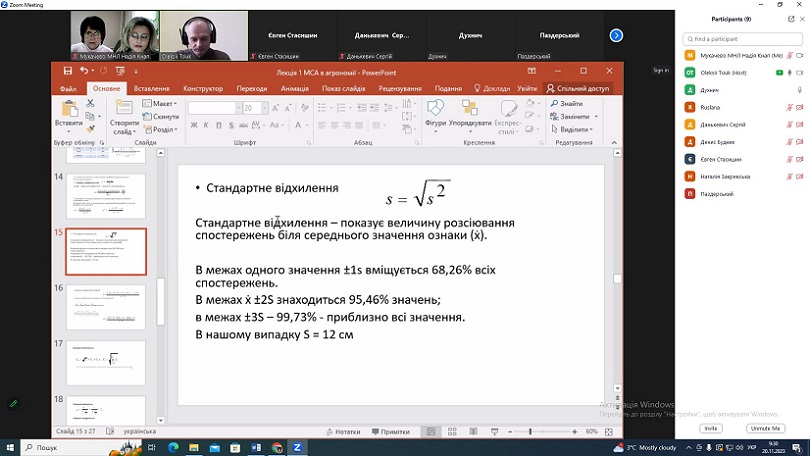Viewport: 810px width, 456px height.
Task: Click the Cut scissors icon
Action: (90, 103)
